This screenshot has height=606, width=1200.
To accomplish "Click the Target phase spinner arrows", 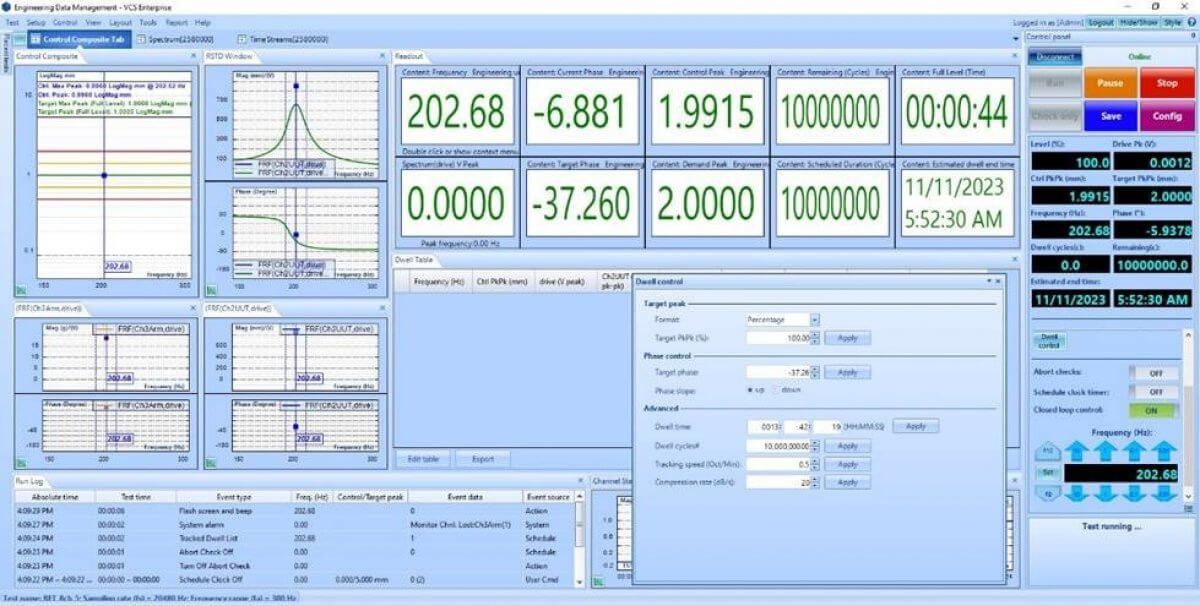I will click(815, 372).
